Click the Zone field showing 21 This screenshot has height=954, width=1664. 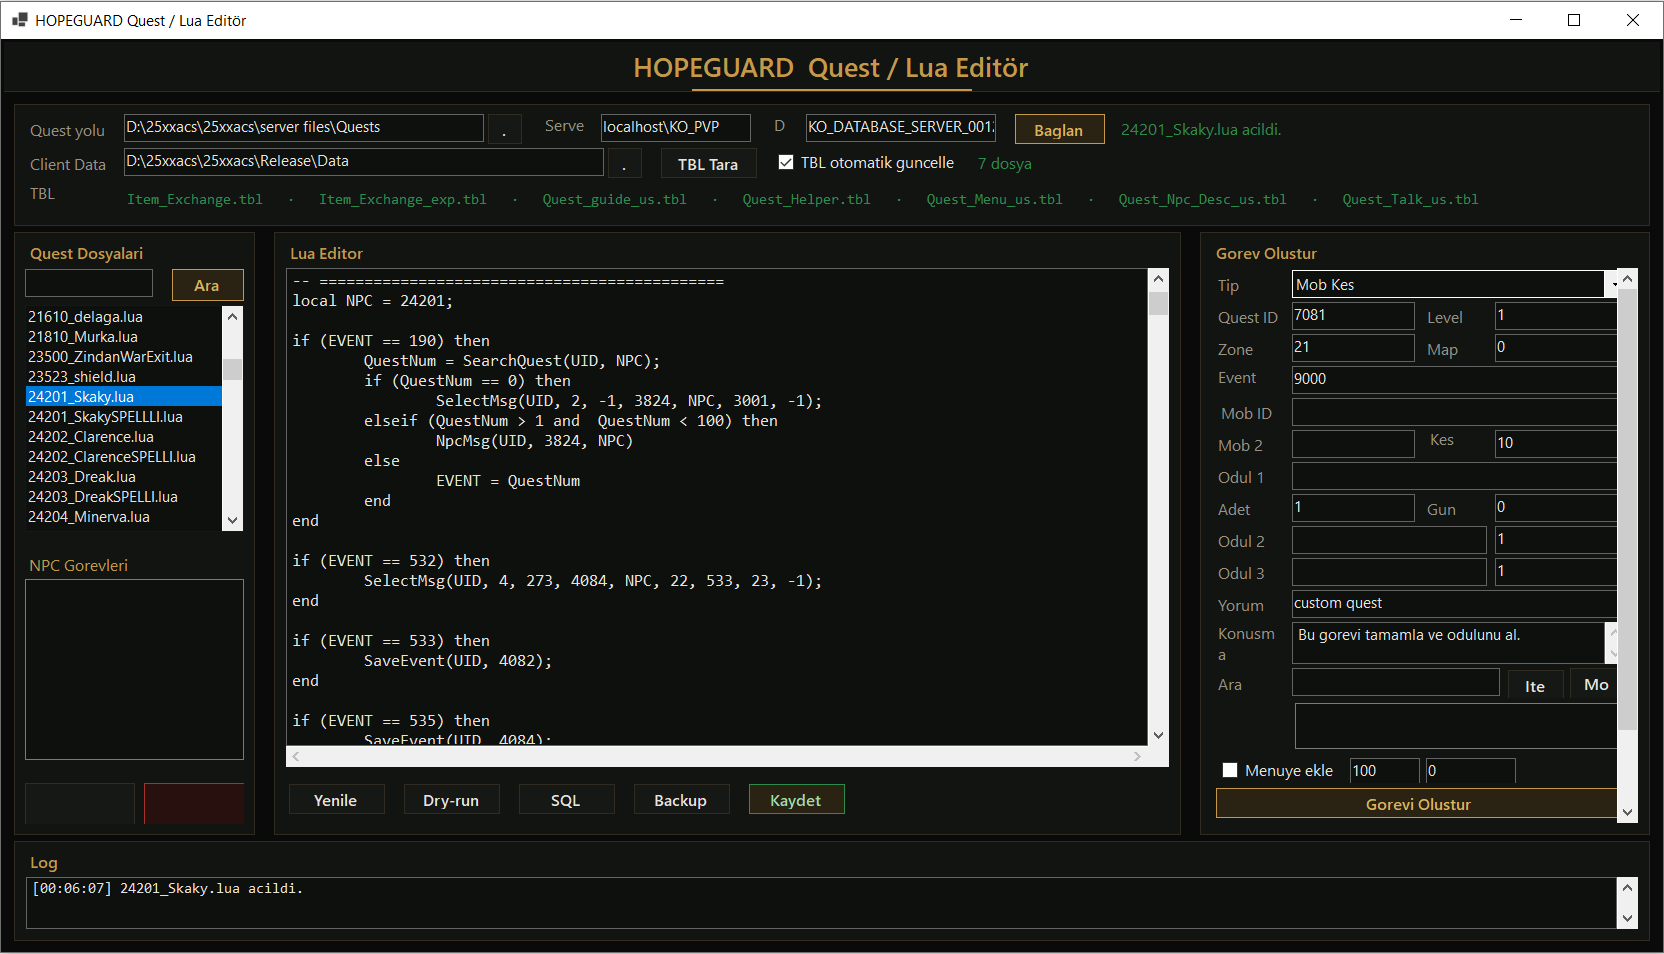[1353, 348]
